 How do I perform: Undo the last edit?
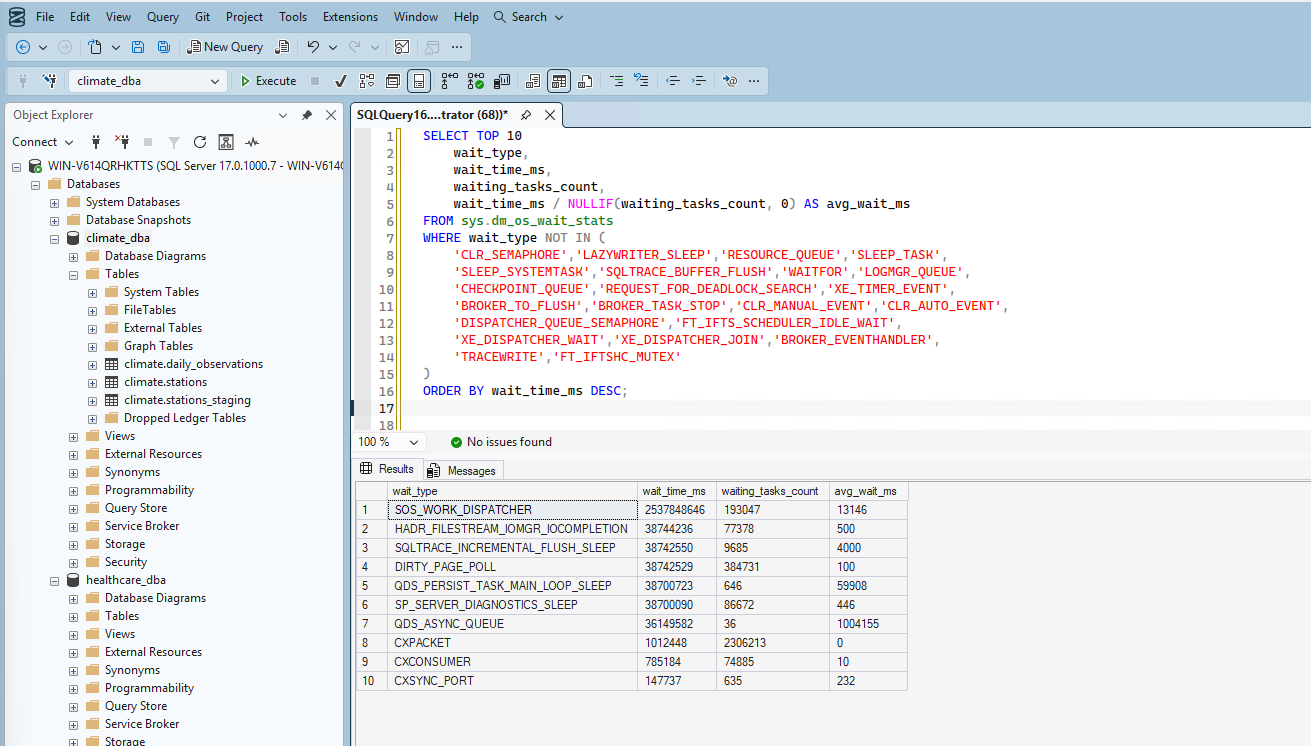tap(313, 47)
